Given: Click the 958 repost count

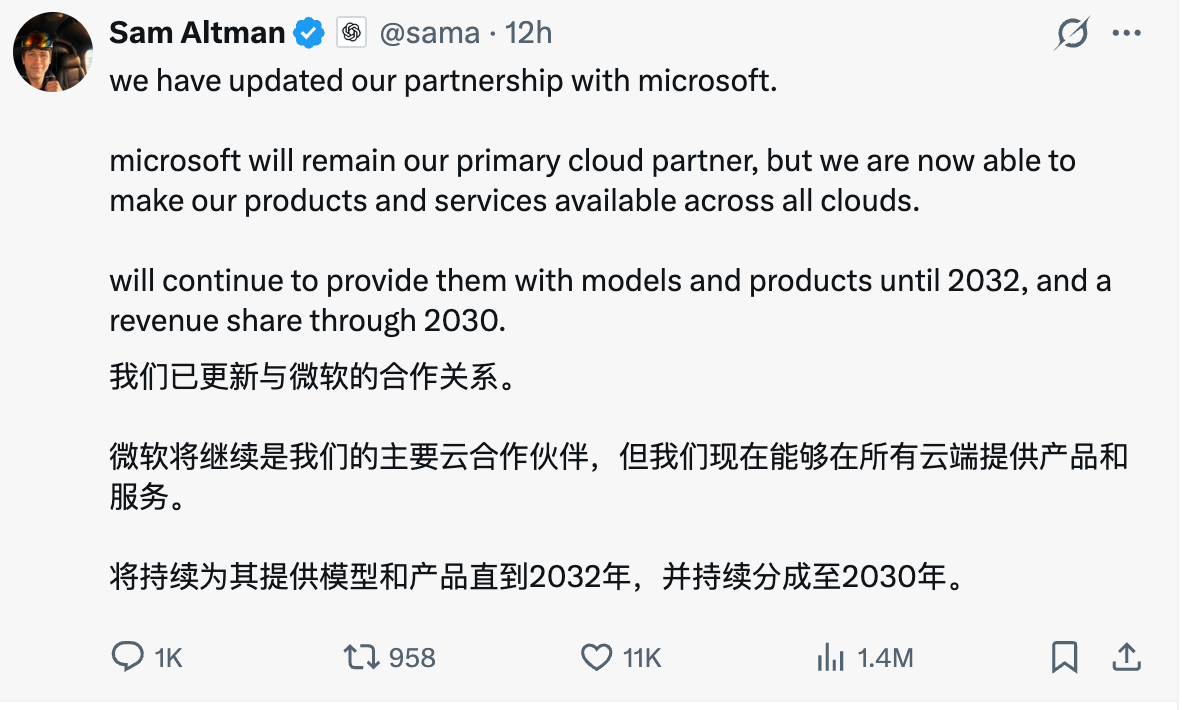Looking at the screenshot, I should pos(412,658).
